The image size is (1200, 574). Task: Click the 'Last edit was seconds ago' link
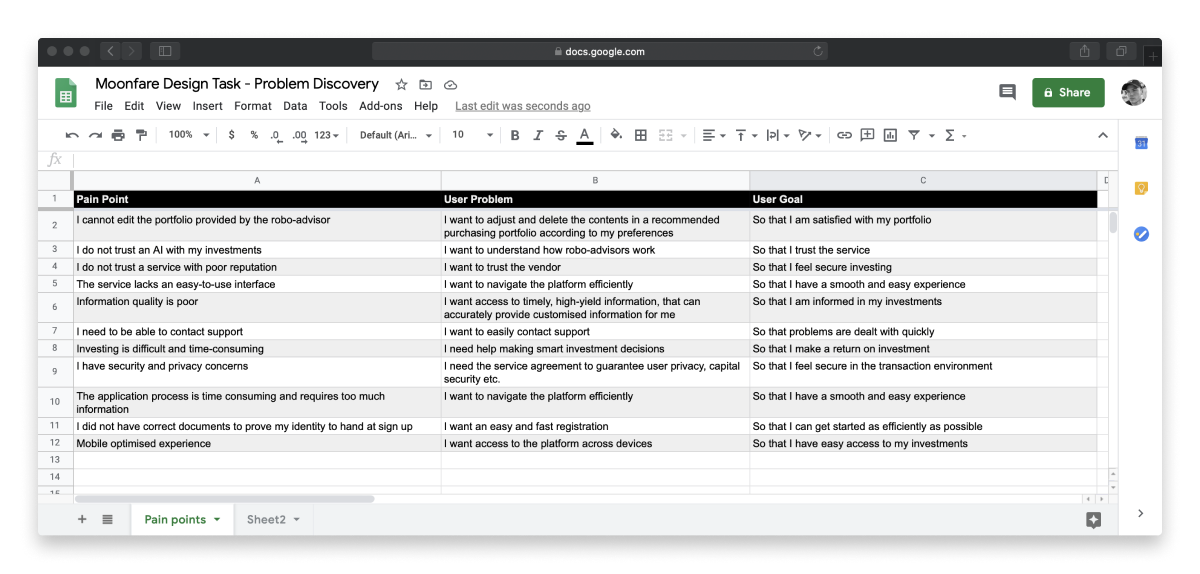[x=523, y=106]
